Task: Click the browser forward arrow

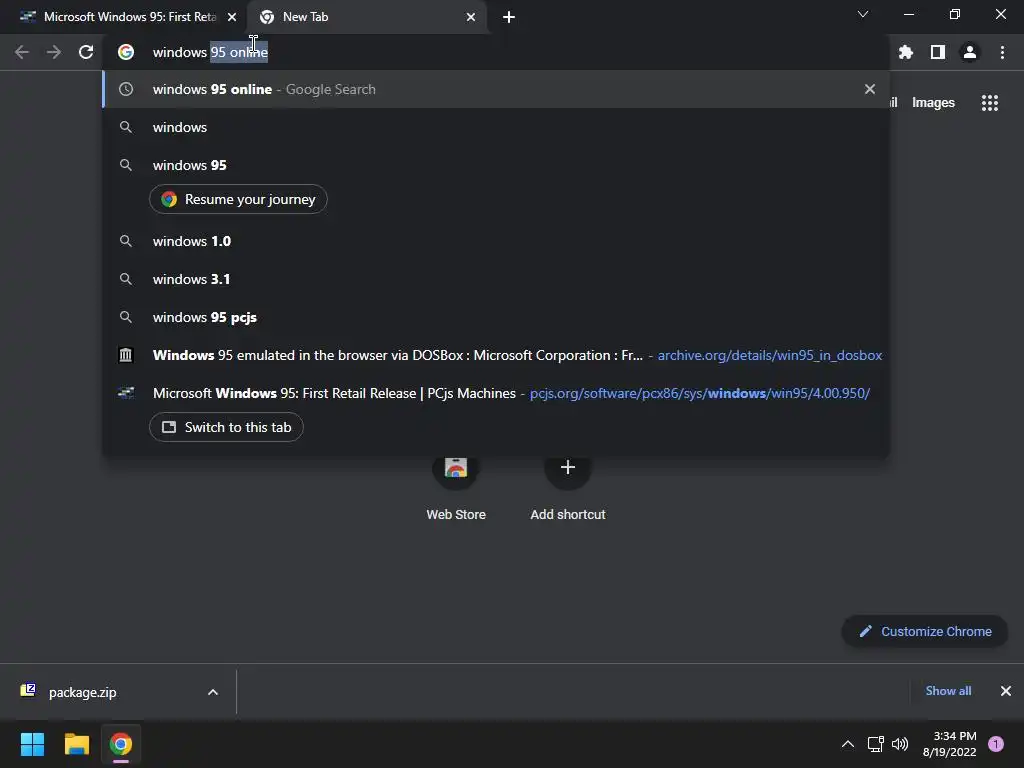Action: [x=54, y=52]
